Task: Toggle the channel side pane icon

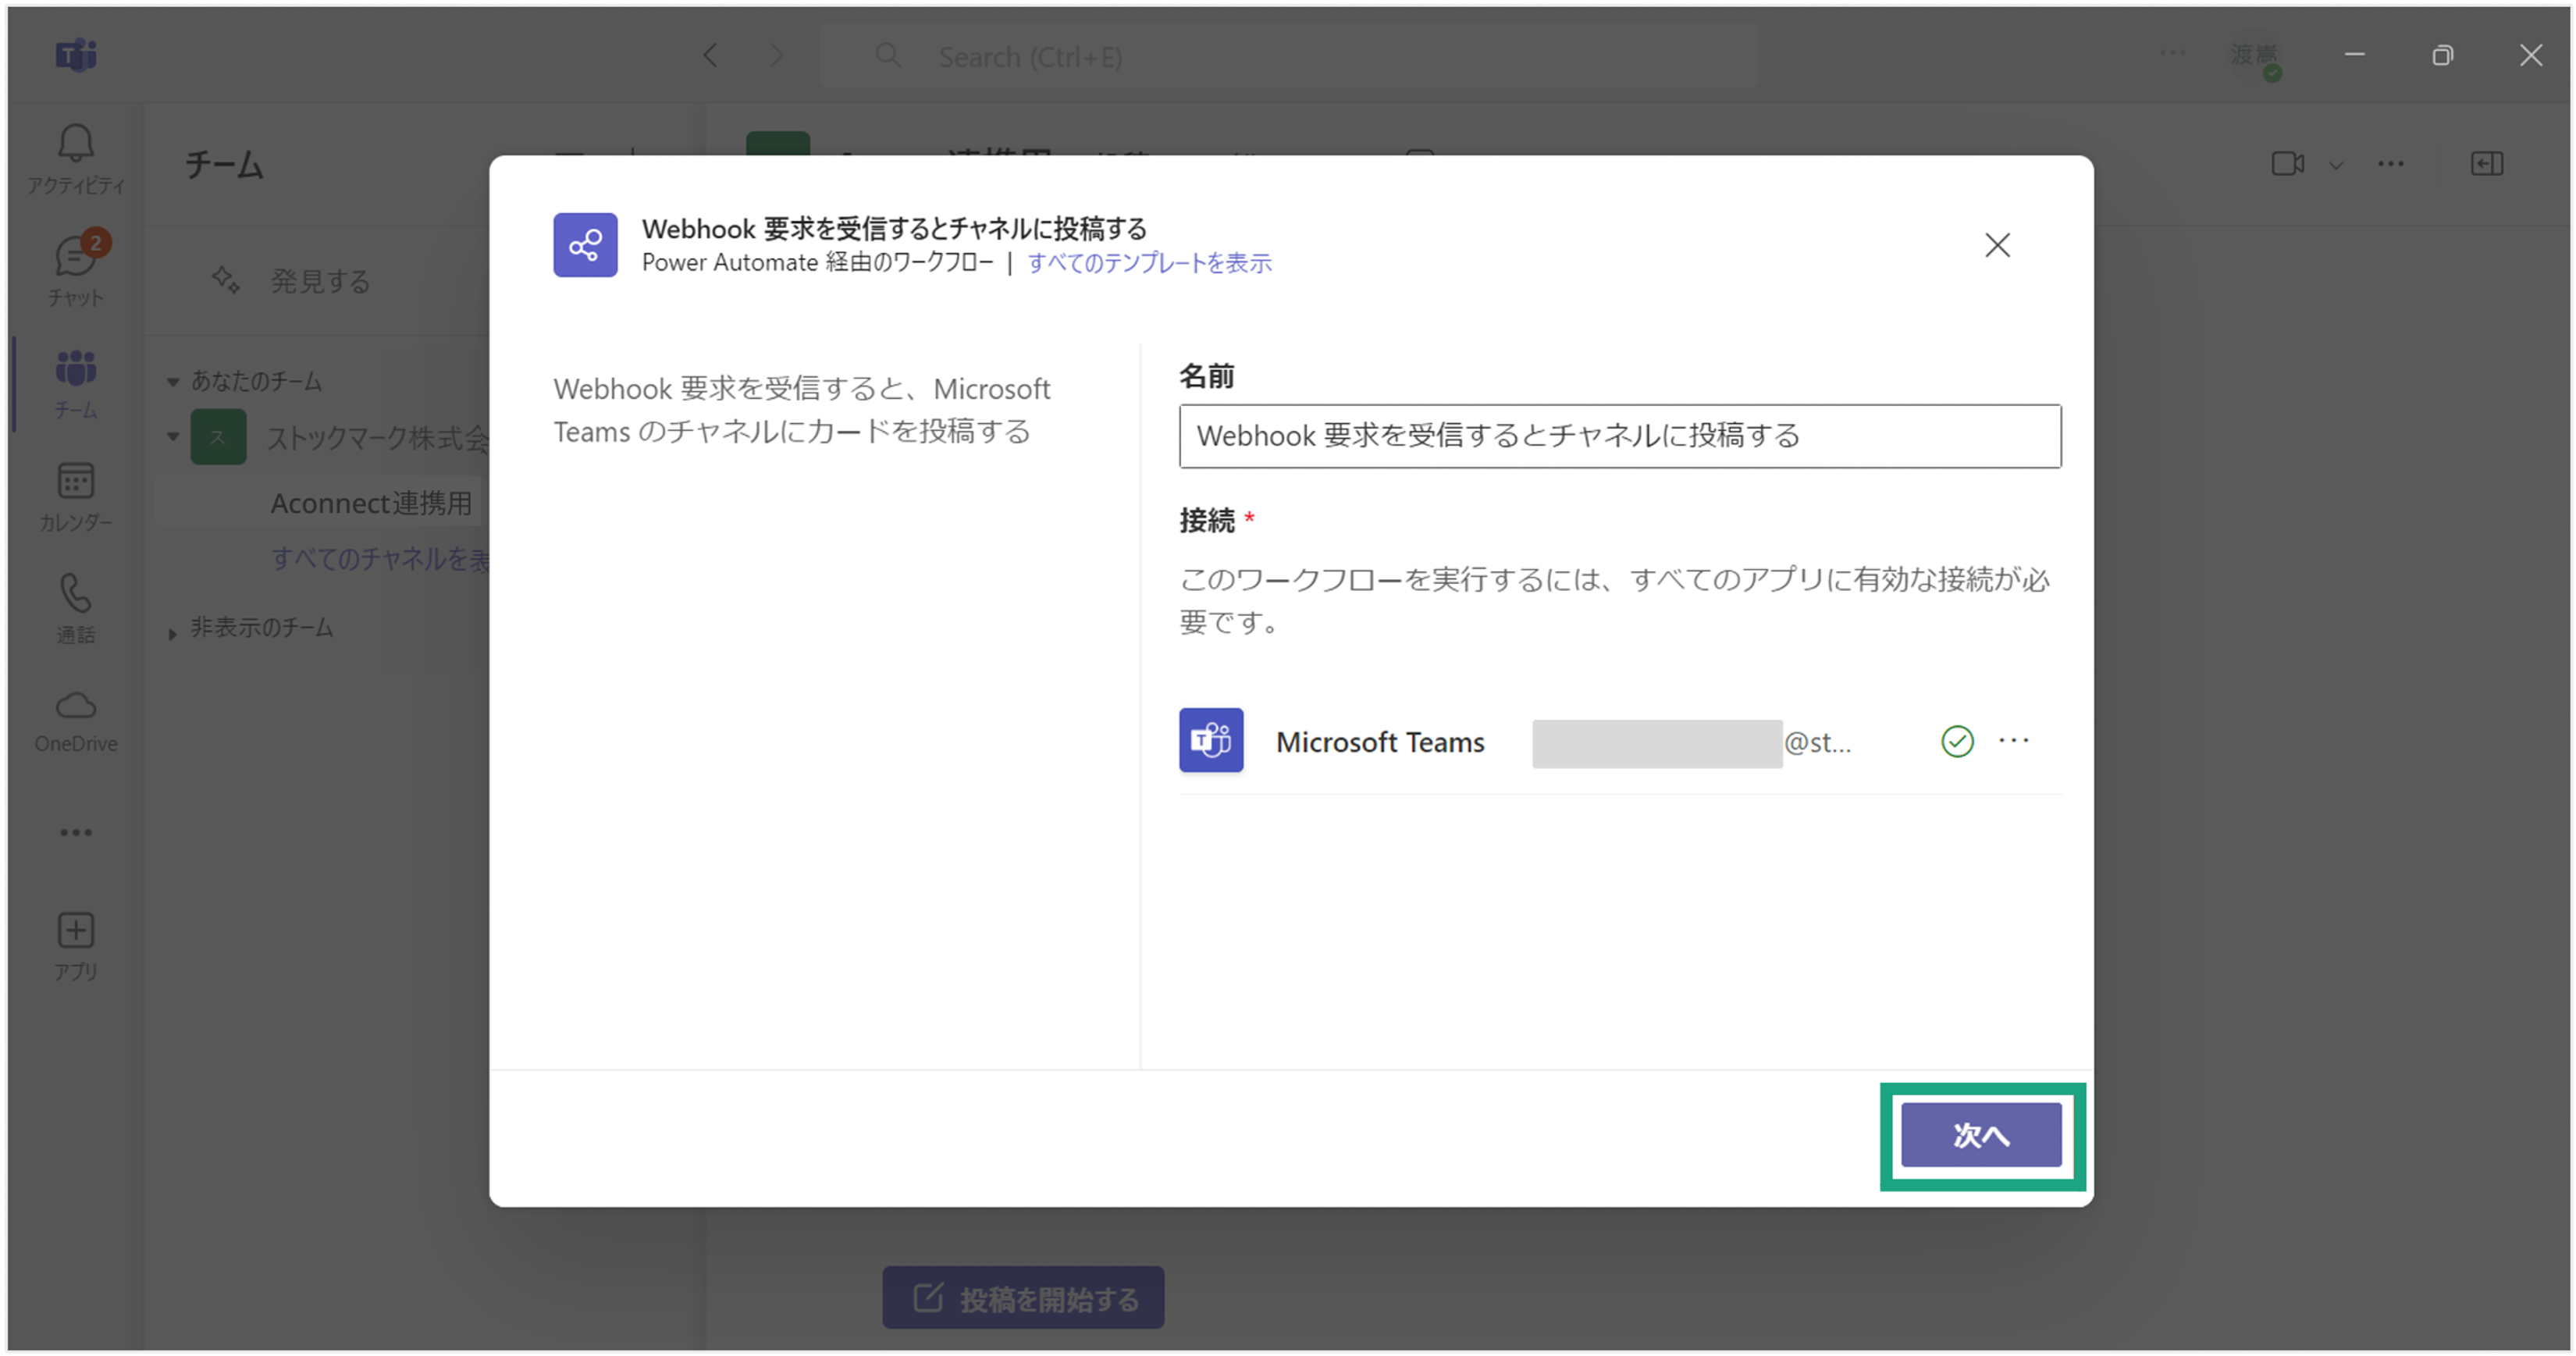Action: [2487, 164]
